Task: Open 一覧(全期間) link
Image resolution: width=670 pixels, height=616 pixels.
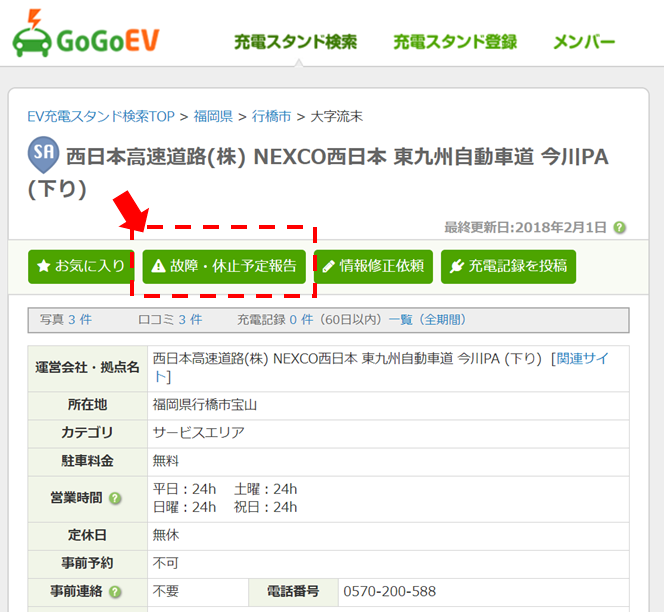Action: pyautogui.click(x=427, y=320)
